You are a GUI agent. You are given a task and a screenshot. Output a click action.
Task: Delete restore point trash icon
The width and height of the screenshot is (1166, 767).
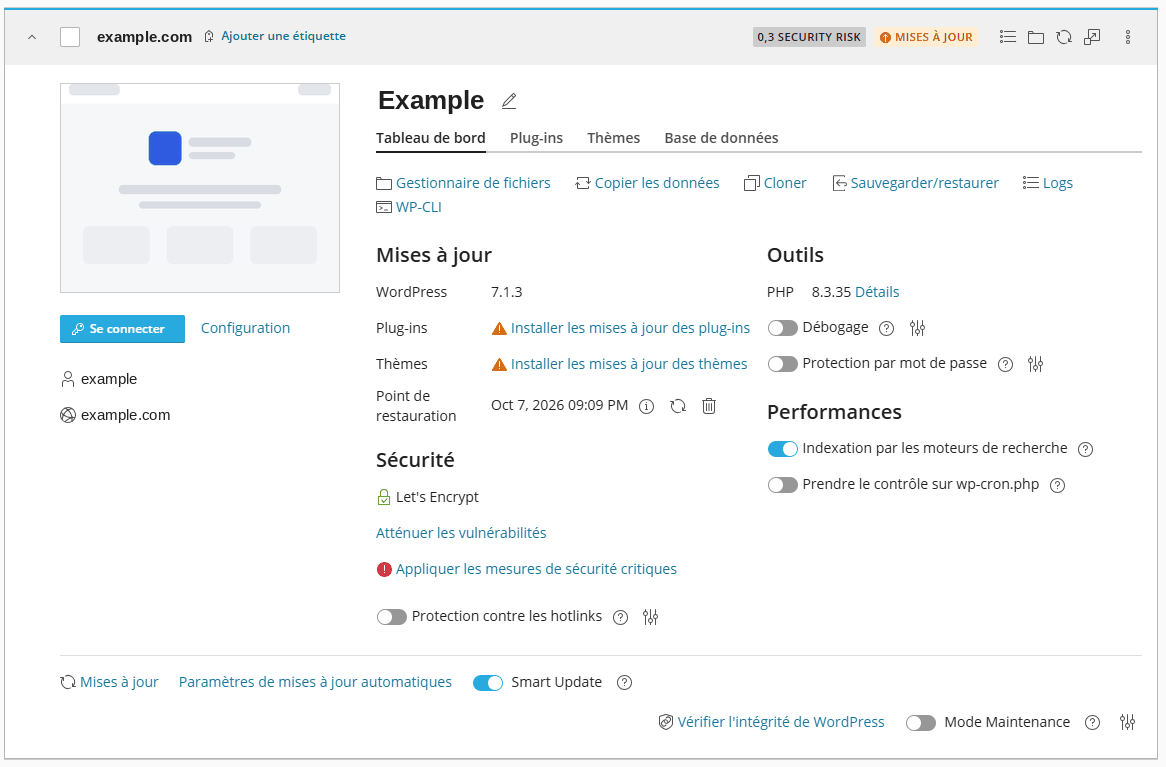click(709, 406)
